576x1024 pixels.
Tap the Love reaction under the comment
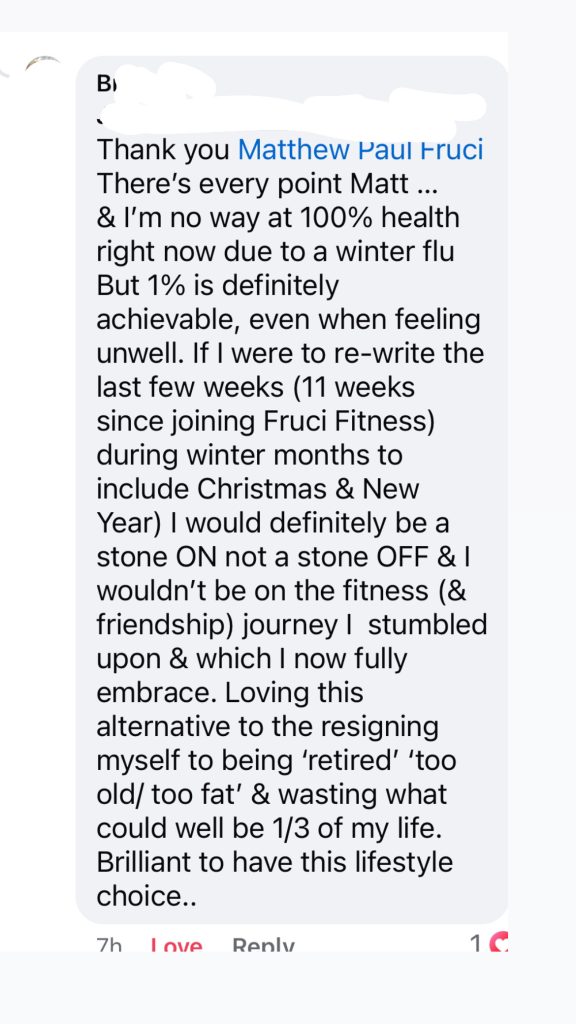[x=176, y=944]
